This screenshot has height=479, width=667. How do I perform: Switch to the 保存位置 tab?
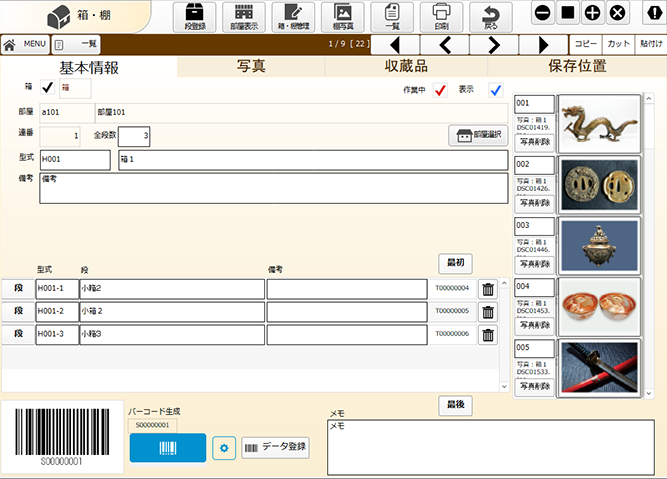coord(576,67)
